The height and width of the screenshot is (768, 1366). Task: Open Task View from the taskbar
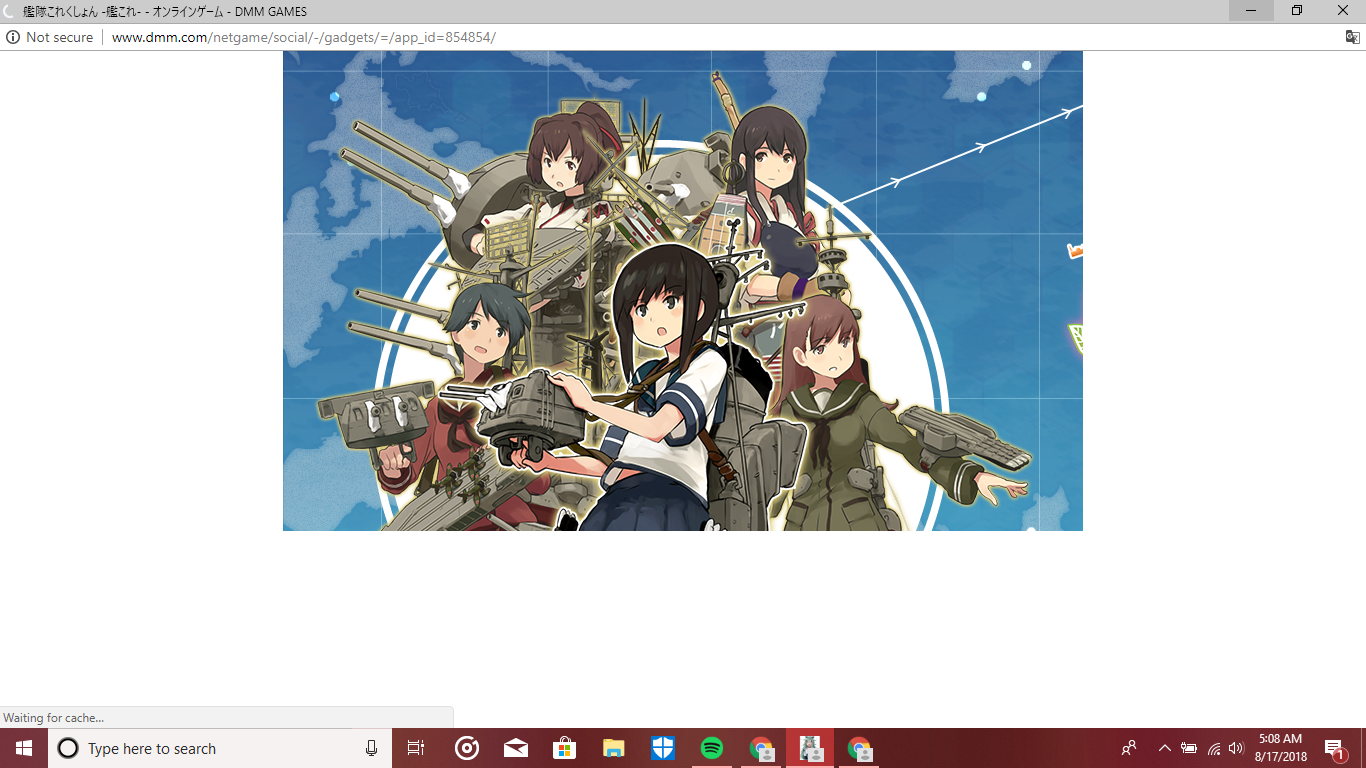pos(416,748)
